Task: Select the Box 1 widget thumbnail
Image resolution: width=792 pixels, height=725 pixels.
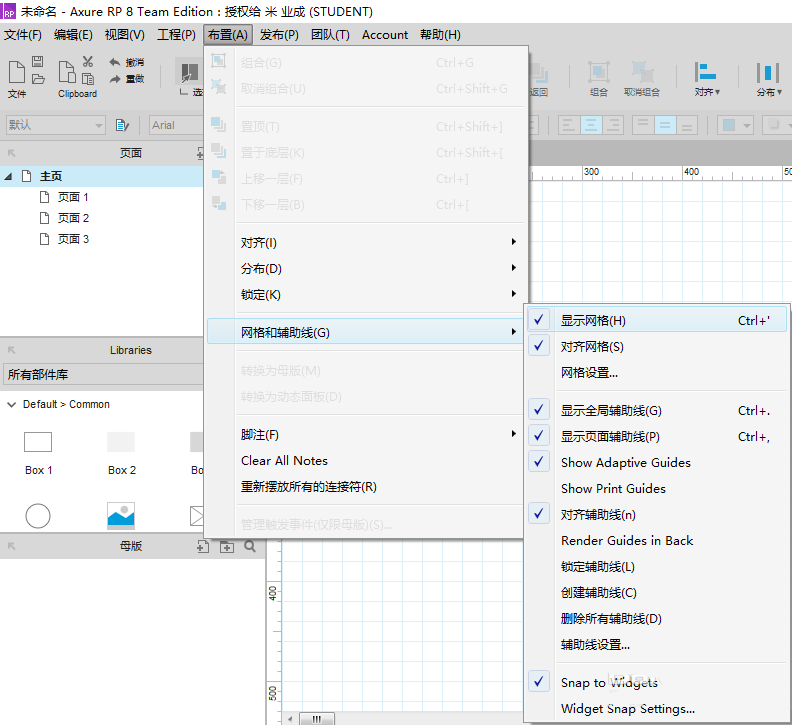Action: 38,442
